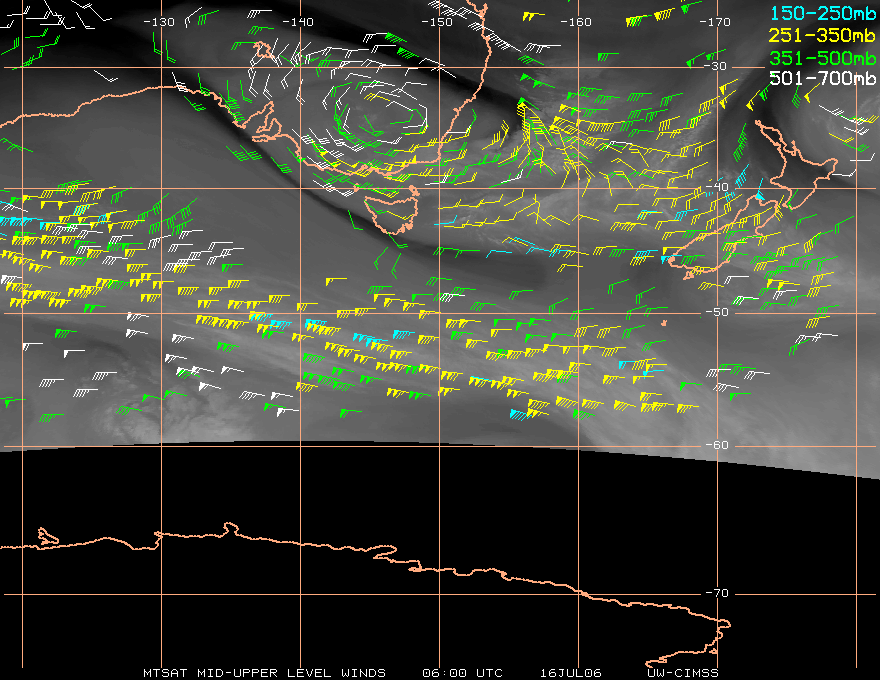
Task: Click the -130 longitude label
Action: pos(159,22)
